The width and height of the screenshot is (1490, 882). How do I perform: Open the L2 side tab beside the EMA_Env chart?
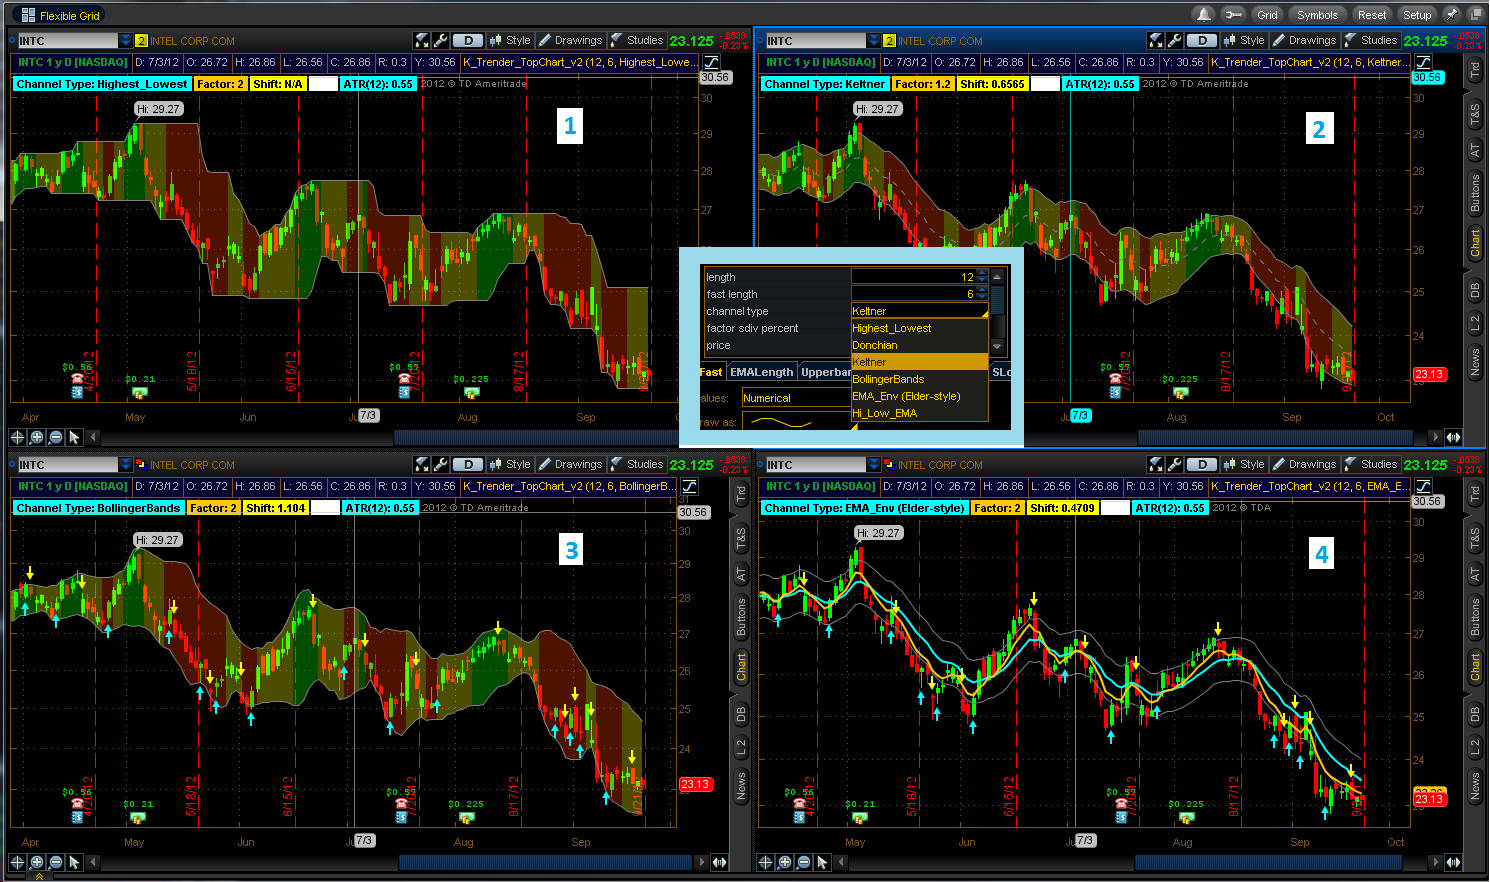pos(1475,748)
